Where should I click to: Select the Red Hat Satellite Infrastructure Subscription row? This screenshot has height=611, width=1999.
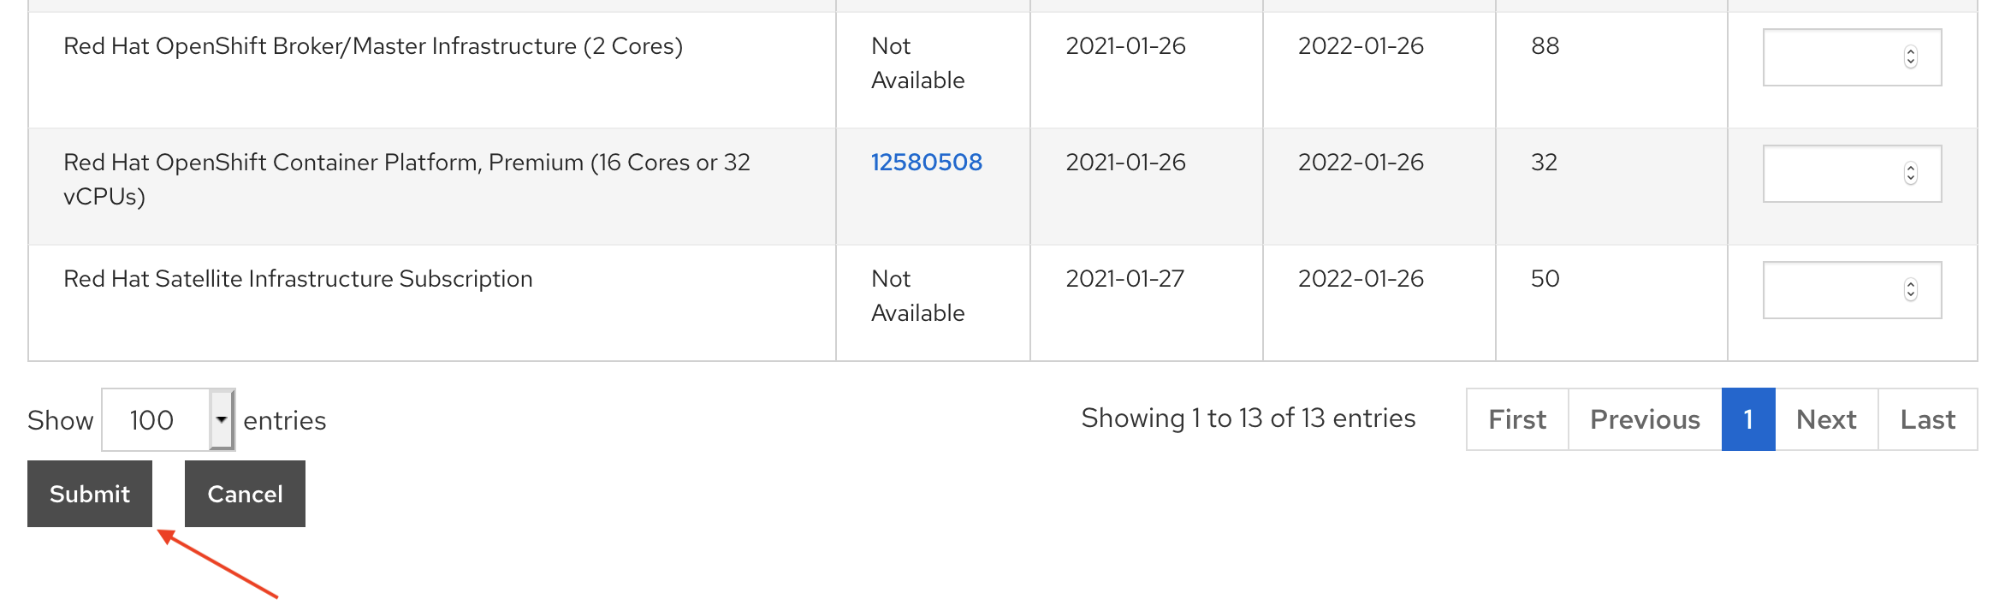tap(298, 279)
